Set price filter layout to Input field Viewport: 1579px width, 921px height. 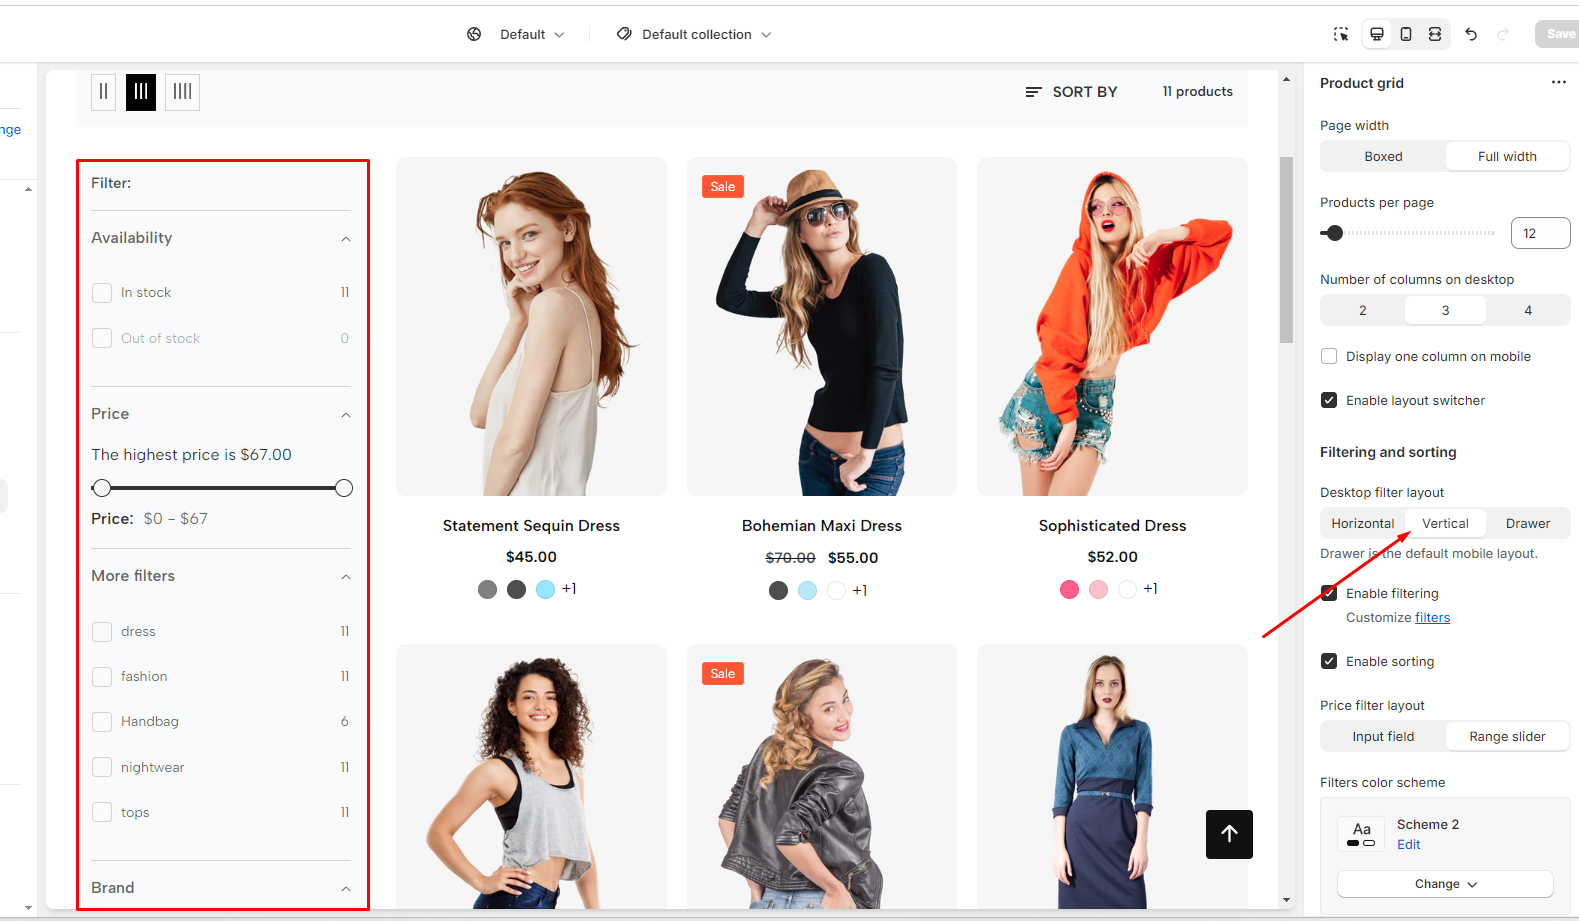(x=1383, y=736)
